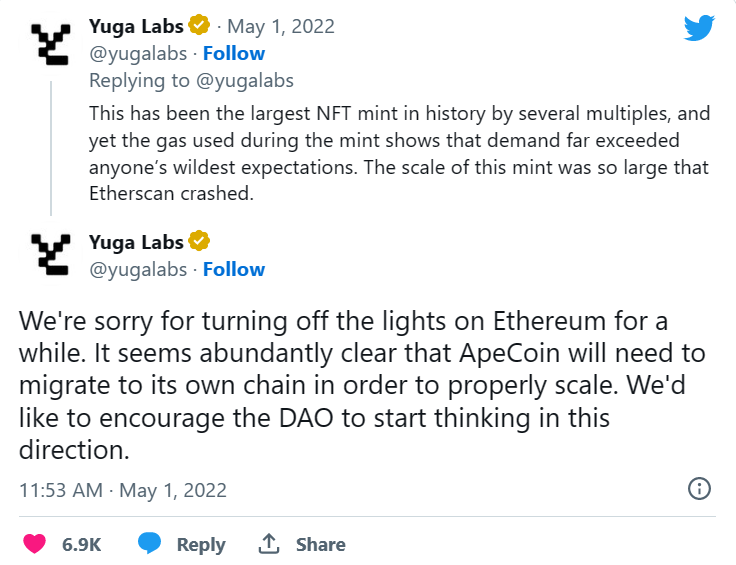
Task: Click the Twitter bird logo
Action: click(699, 29)
